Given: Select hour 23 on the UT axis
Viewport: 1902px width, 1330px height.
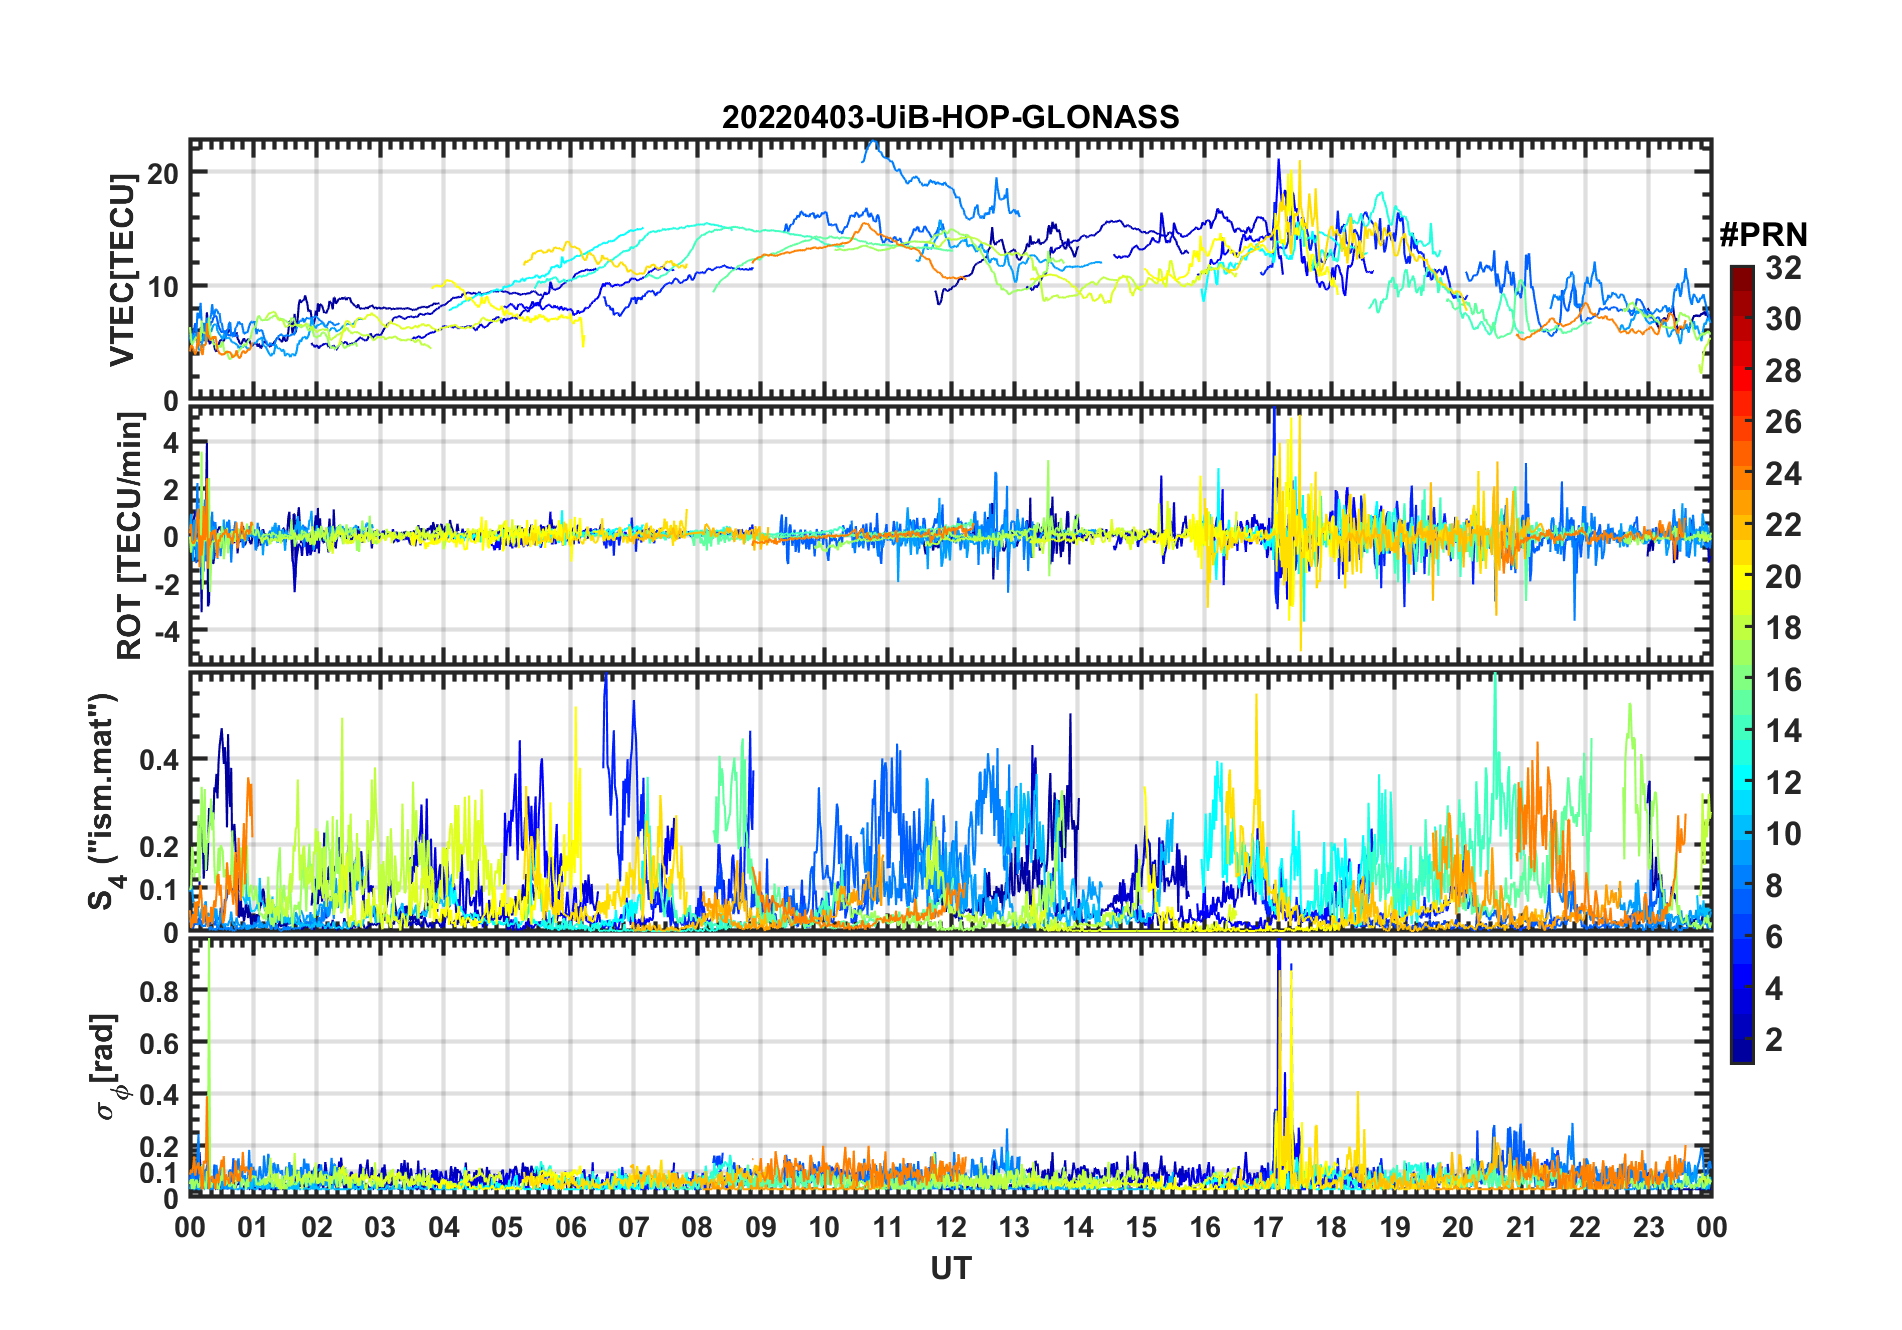Looking at the screenshot, I should point(1649,1227).
